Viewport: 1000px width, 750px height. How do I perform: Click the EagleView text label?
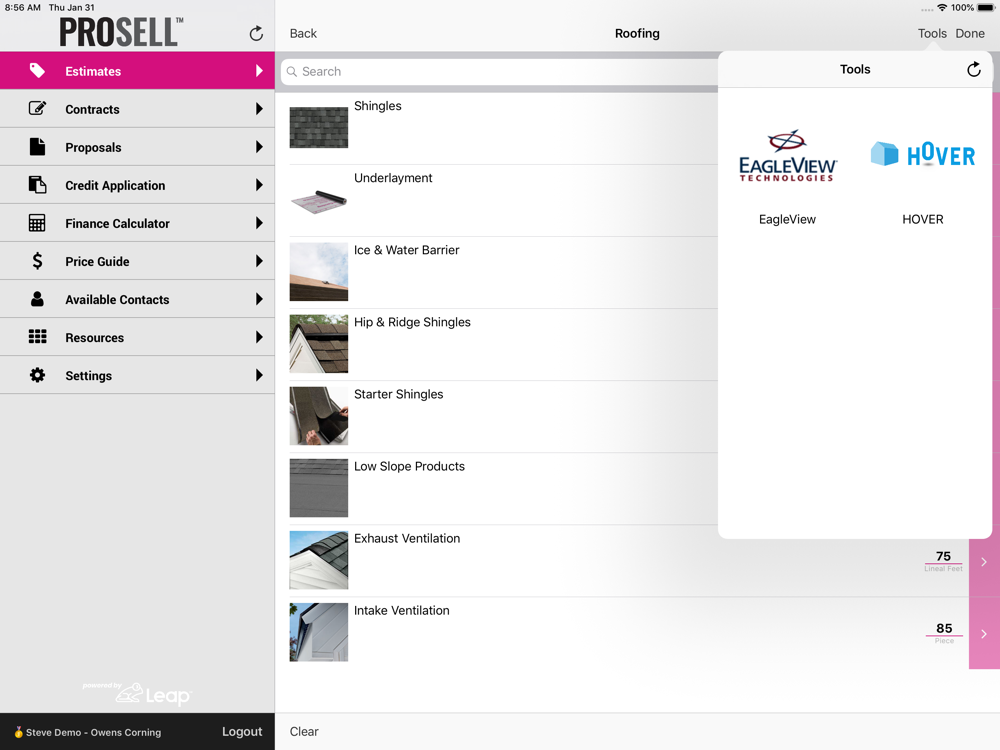tap(787, 219)
